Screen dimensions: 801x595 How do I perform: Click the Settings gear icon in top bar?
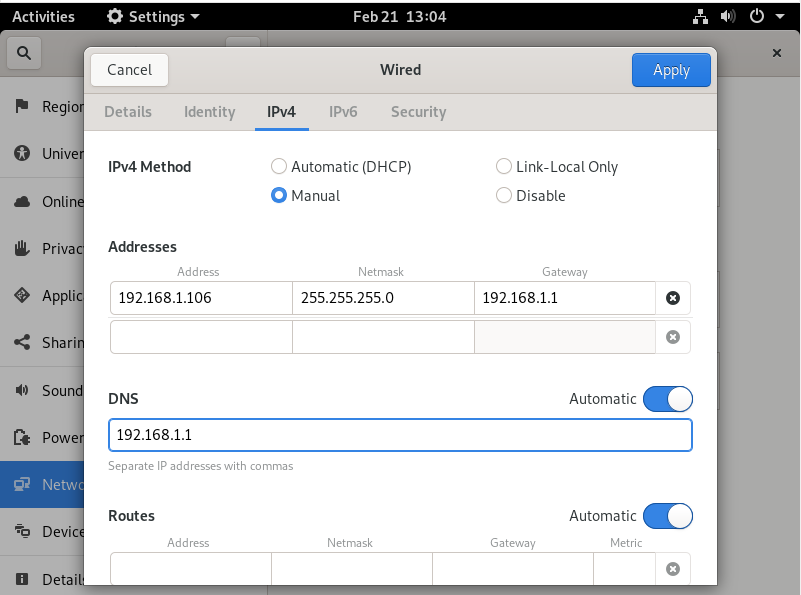pyautogui.click(x=115, y=16)
